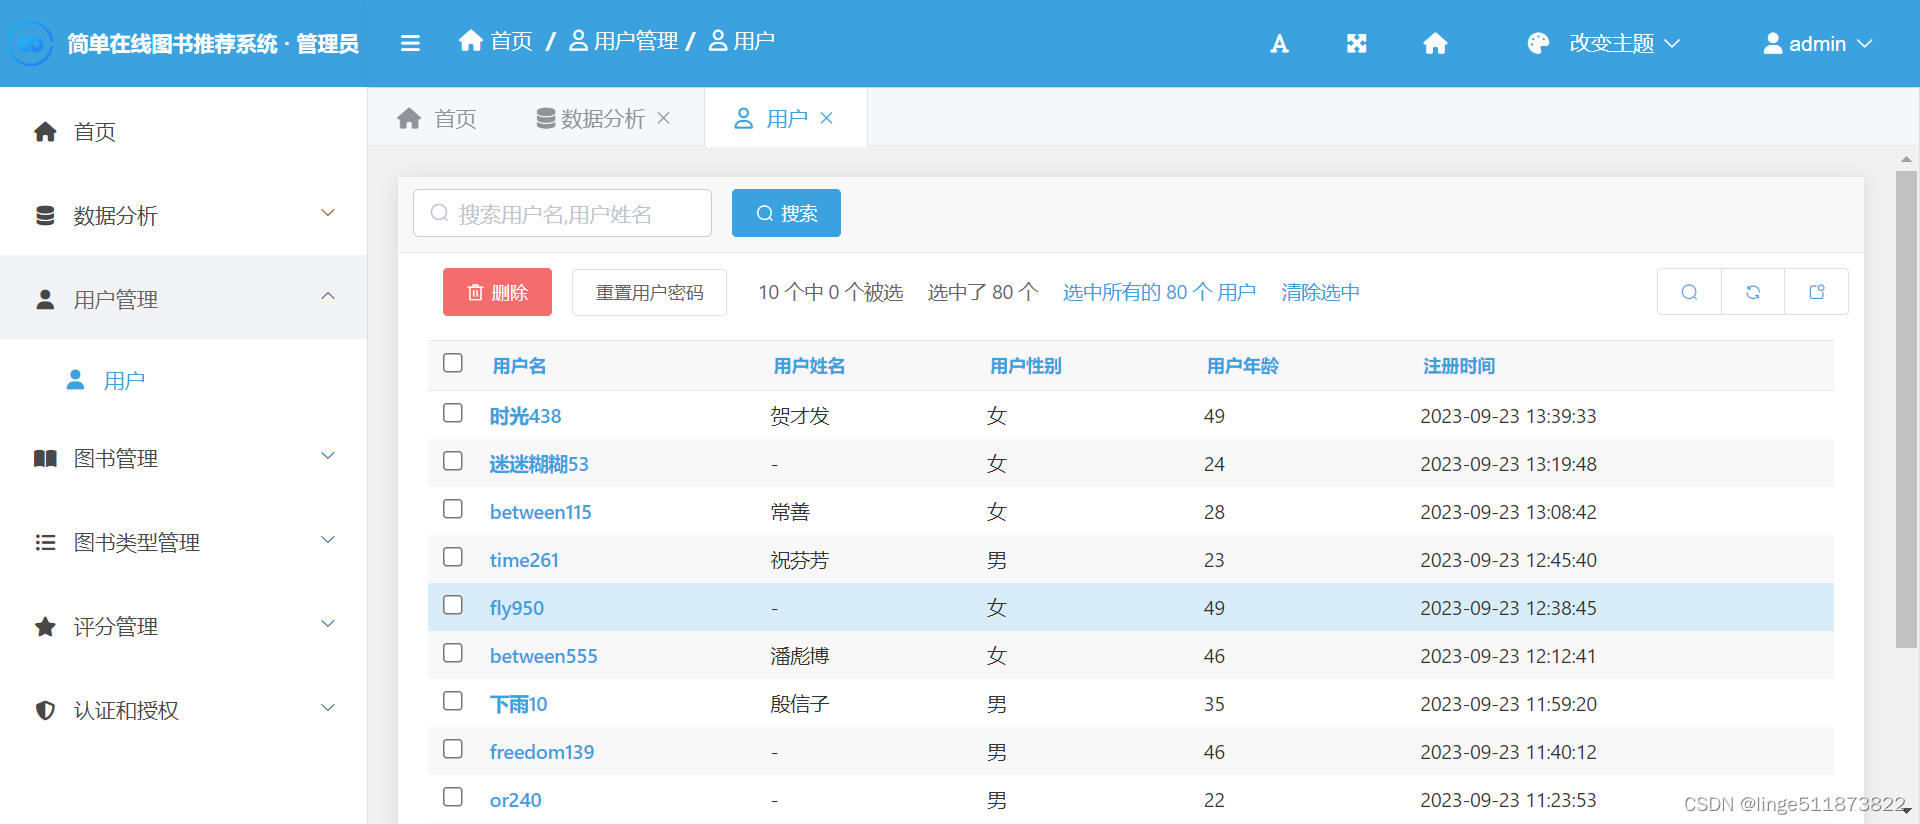Switch to the 数据分析 tab
Image resolution: width=1920 pixels, height=824 pixels.
(603, 118)
